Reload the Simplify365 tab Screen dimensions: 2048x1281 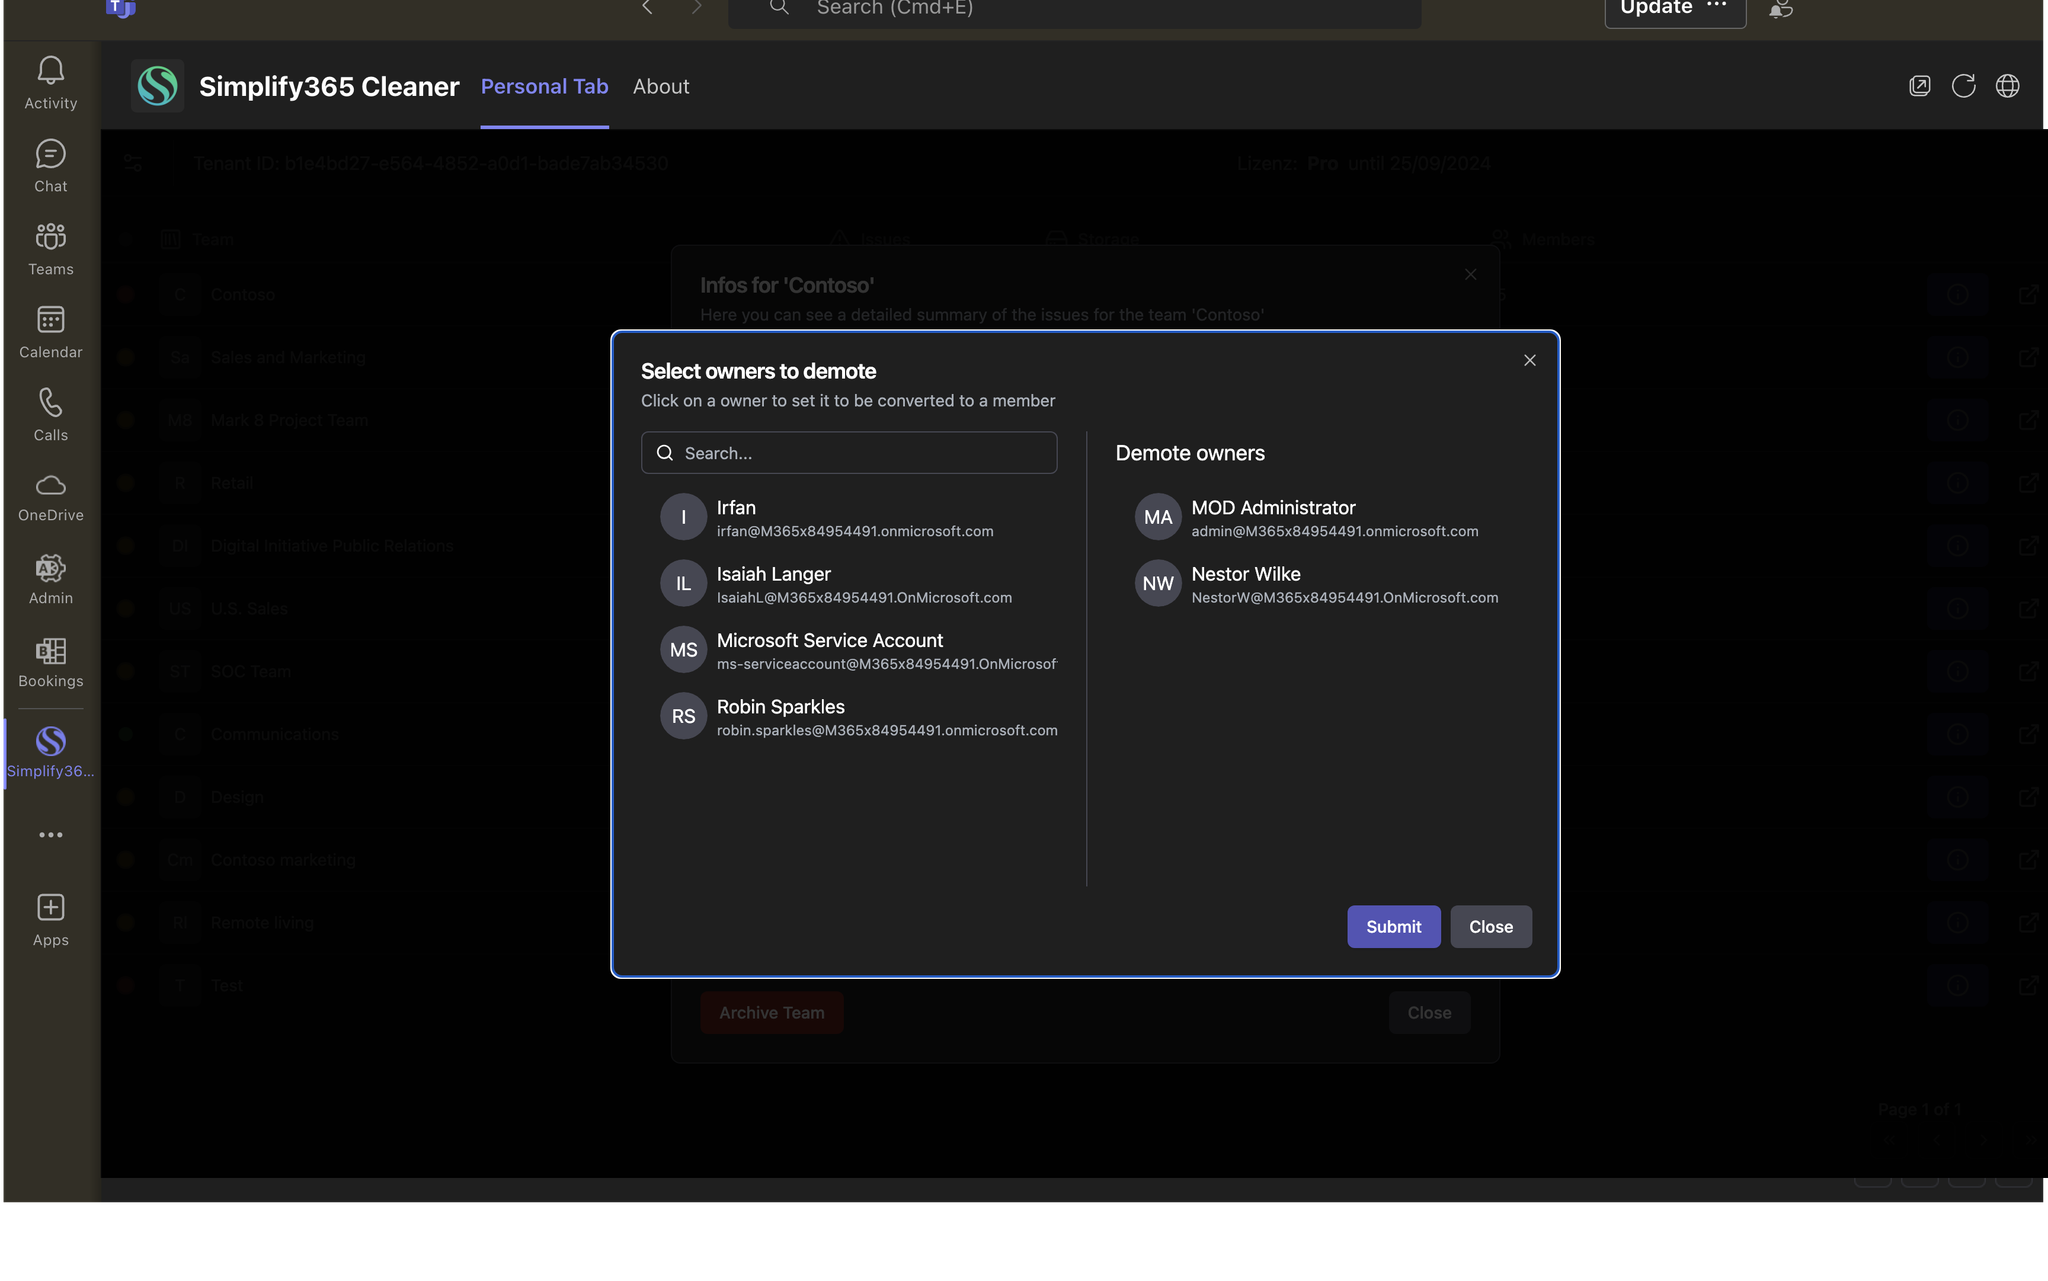1963,86
